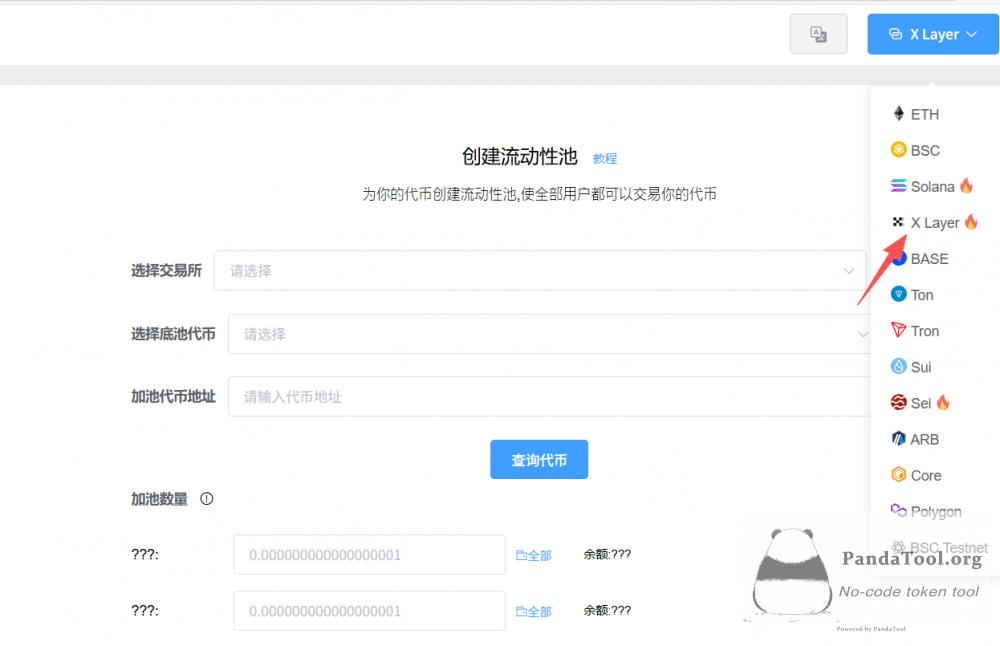Open the 选择交易所 exchange dropdown
Image resolution: width=1000 pixels, height=646 pixels.
(540, 270)
